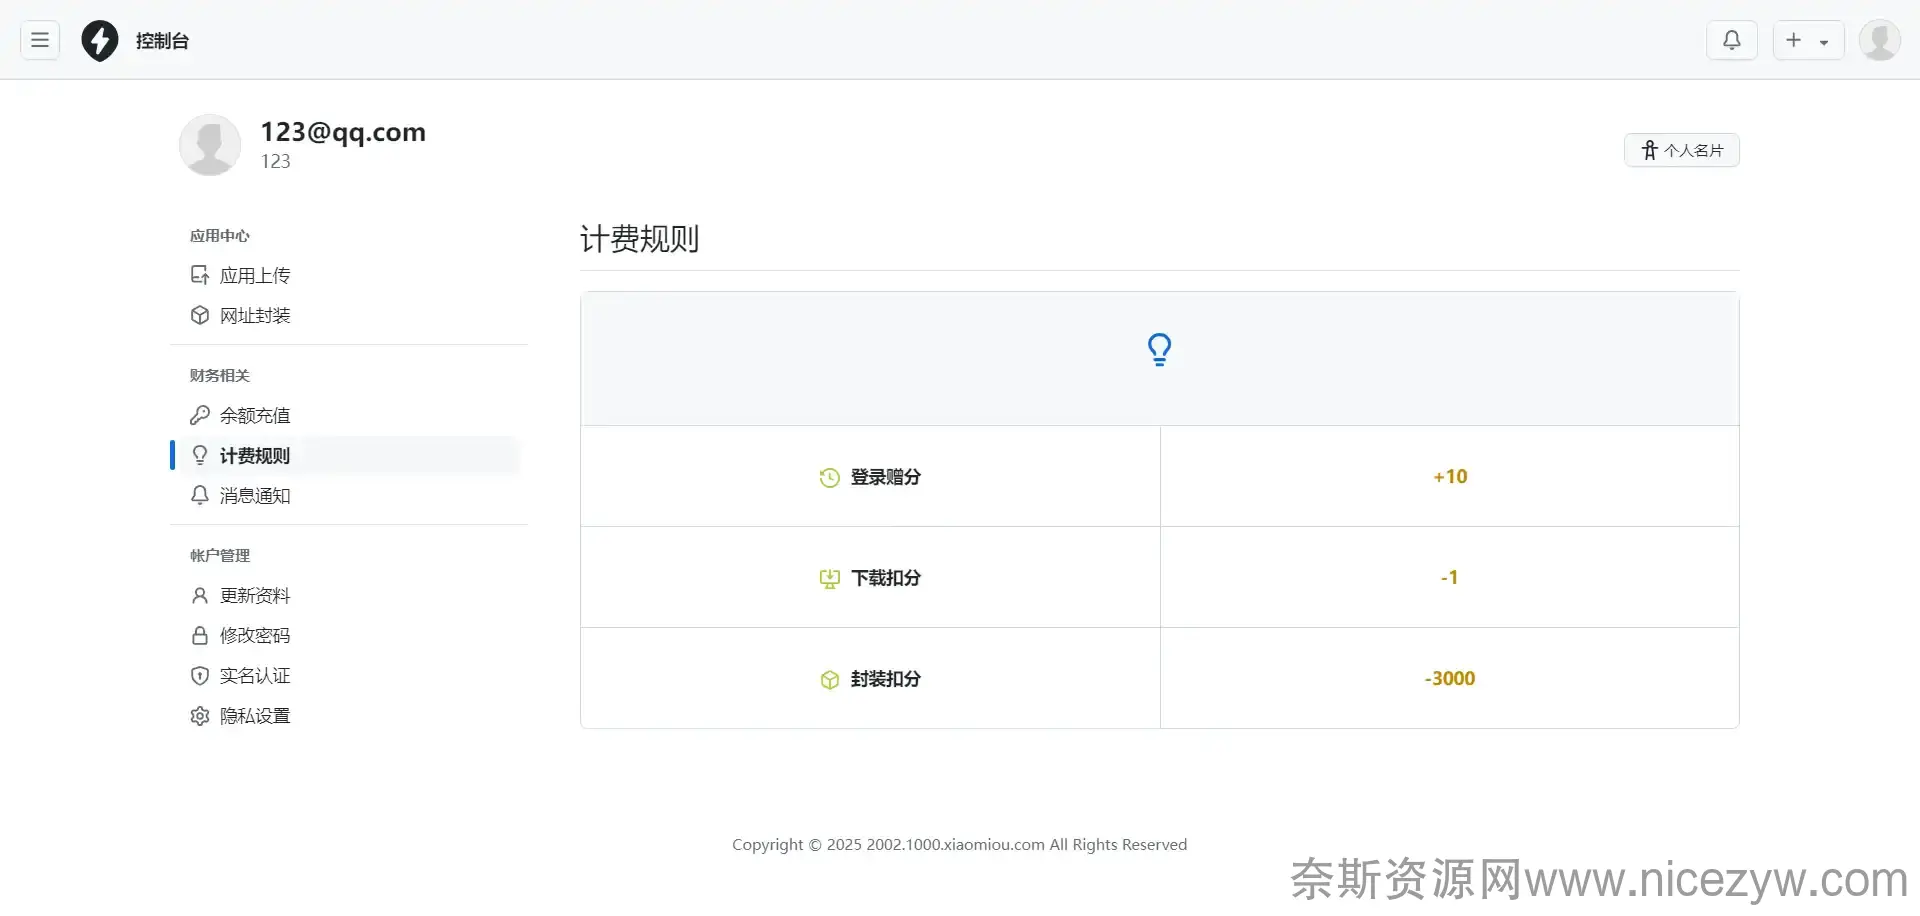
Task: Open the 修改密码 page
Action: [x=254, y=635]
